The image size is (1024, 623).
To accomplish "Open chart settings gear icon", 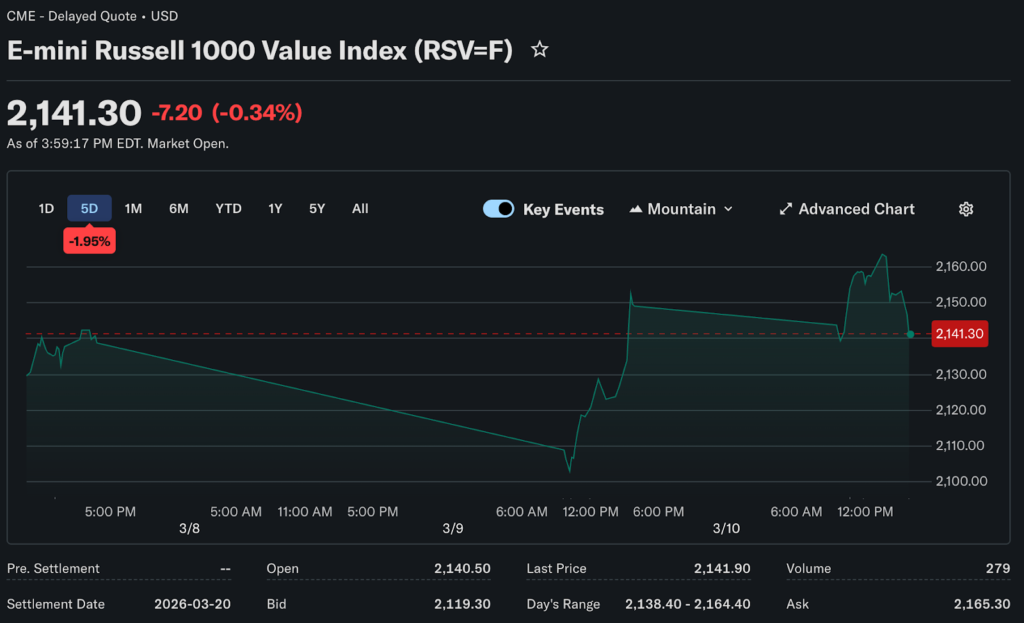I will [x=966, y=209].
